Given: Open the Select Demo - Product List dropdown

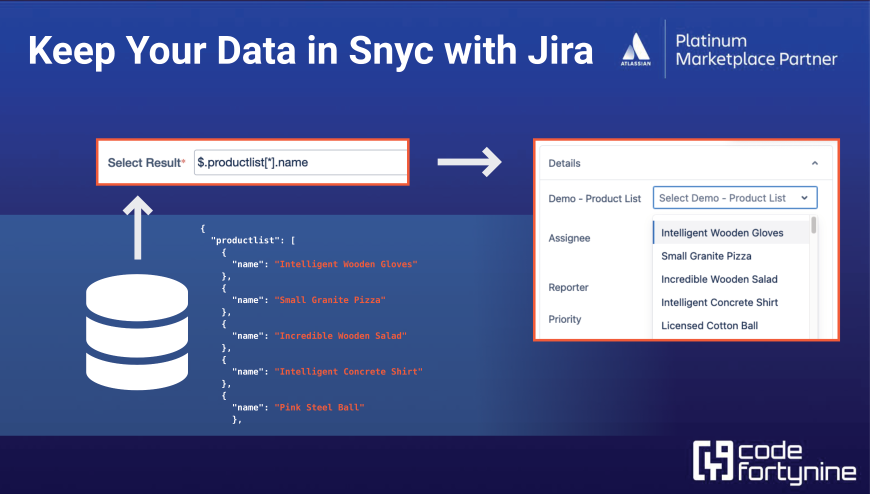Looking at the screenshot, I should (x=735, y=198).
